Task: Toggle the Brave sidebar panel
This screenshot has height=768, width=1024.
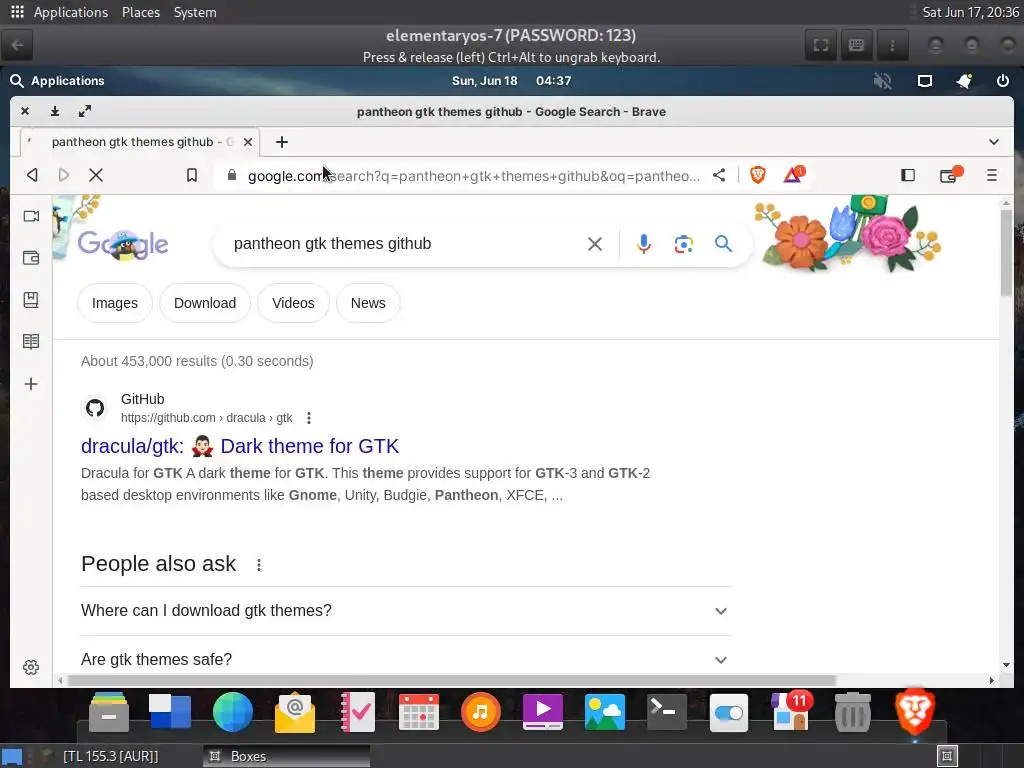Action: 908,175
